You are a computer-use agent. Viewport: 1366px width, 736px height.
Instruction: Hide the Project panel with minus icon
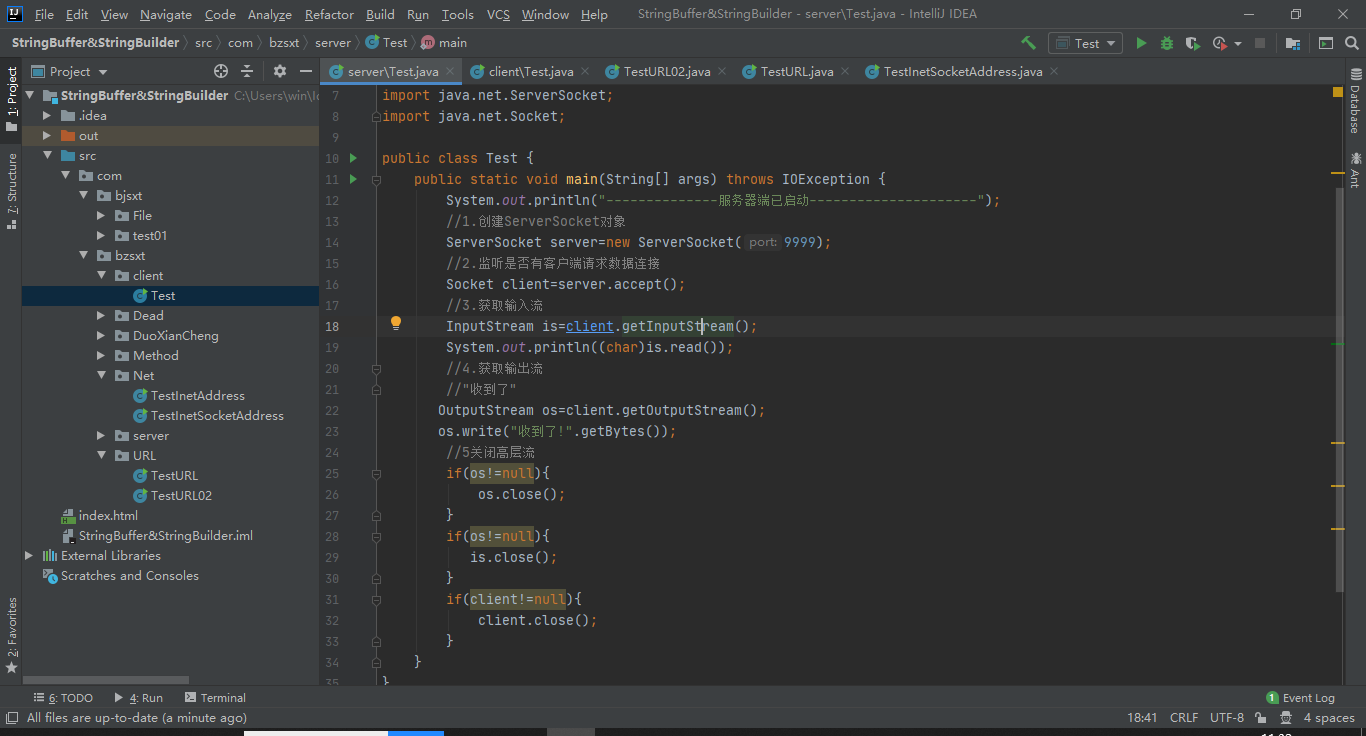click(306, 71)
